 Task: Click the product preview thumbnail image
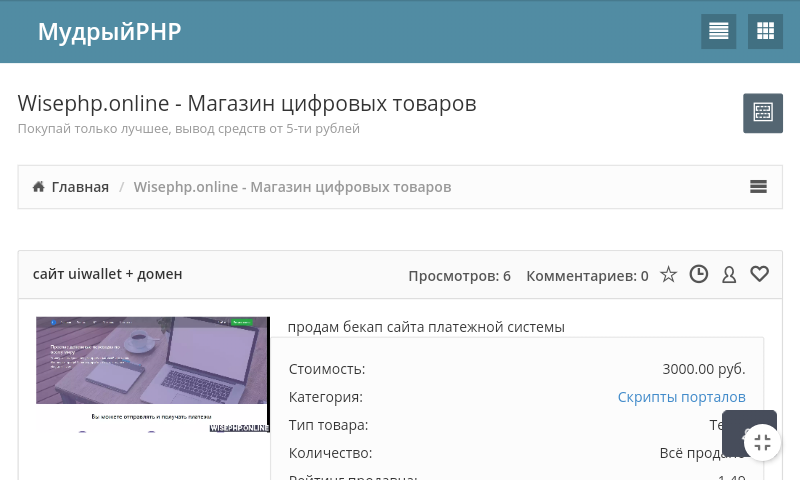pos(153,374)
